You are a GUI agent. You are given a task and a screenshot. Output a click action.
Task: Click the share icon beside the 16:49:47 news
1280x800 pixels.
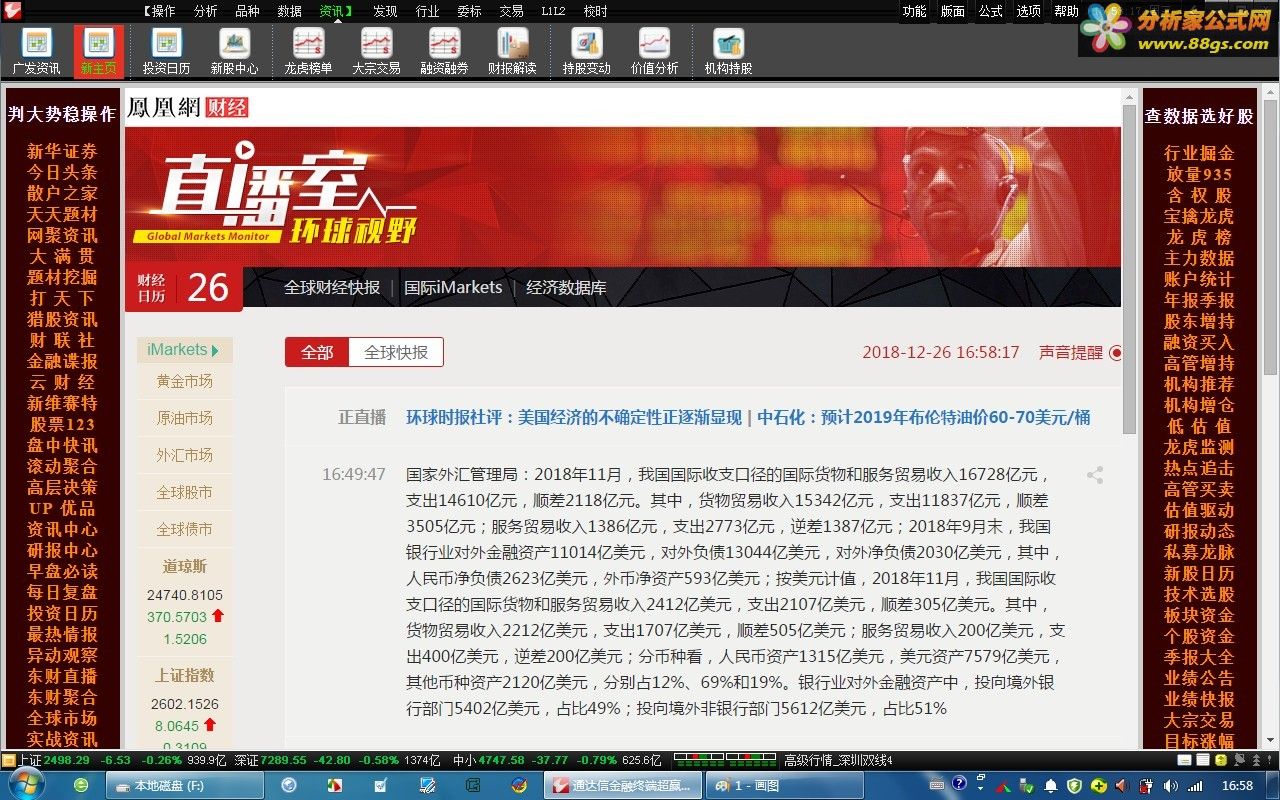[1095, 476]
